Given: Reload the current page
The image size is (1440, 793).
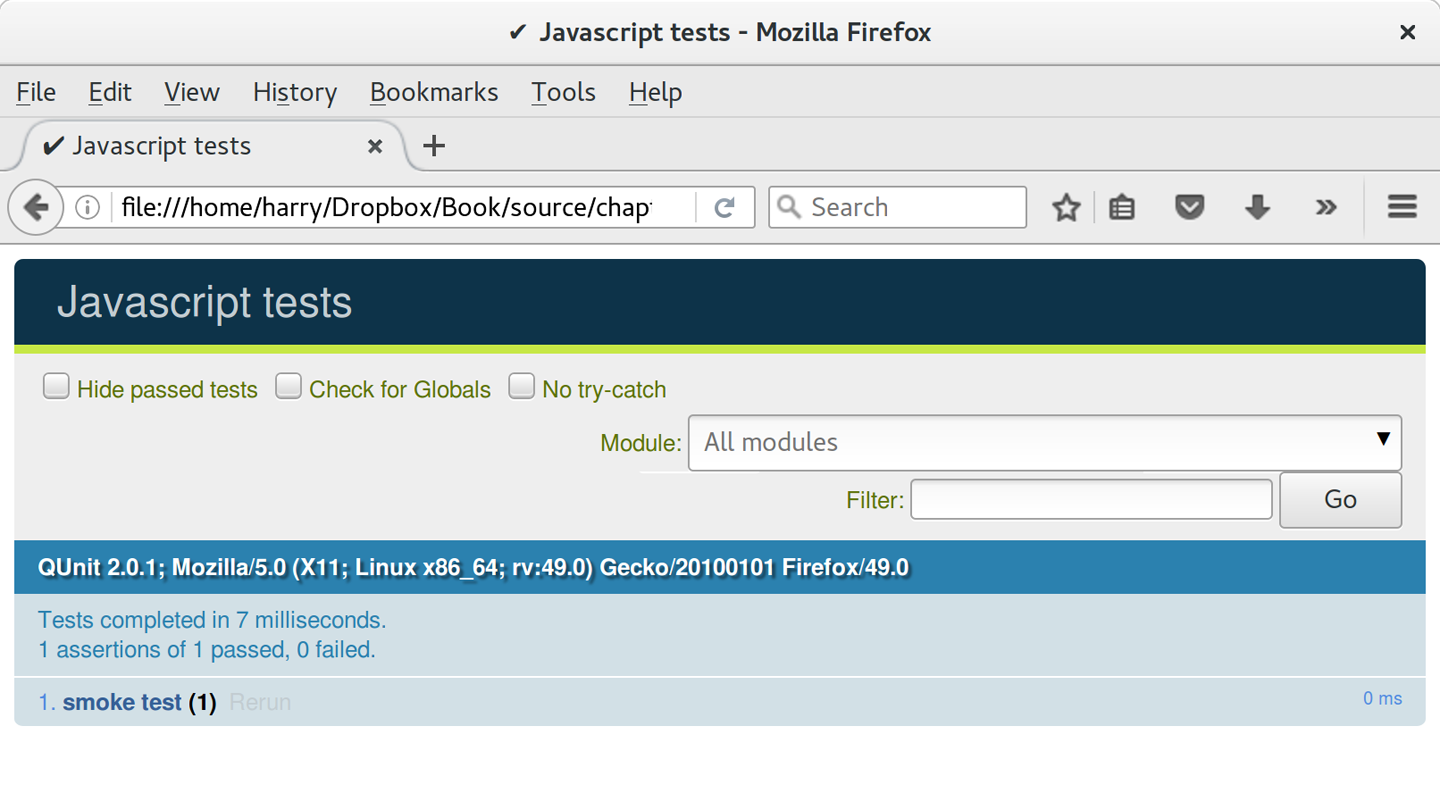Looking at the screenshot, I should (725, 208).
